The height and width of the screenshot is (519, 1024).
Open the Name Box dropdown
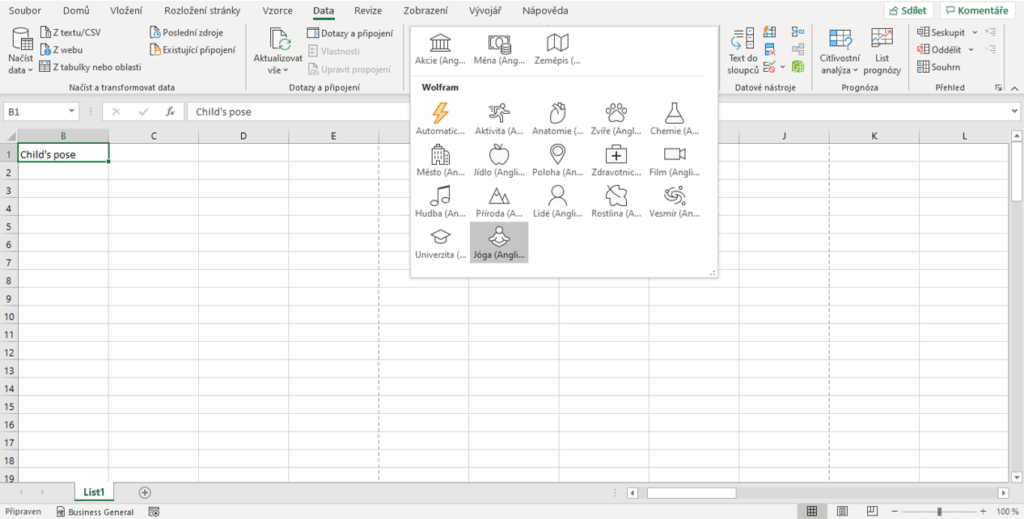(71, 112)
